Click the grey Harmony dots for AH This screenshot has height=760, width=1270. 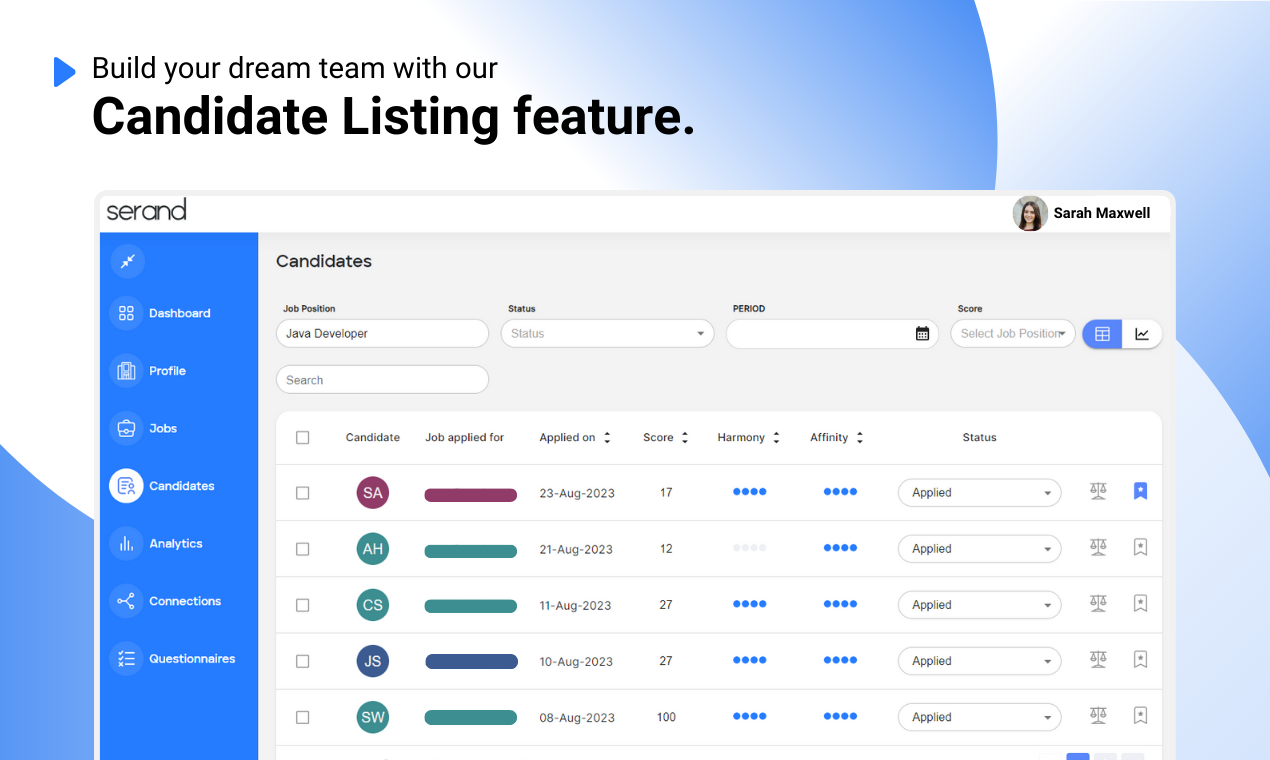[750, 548]
